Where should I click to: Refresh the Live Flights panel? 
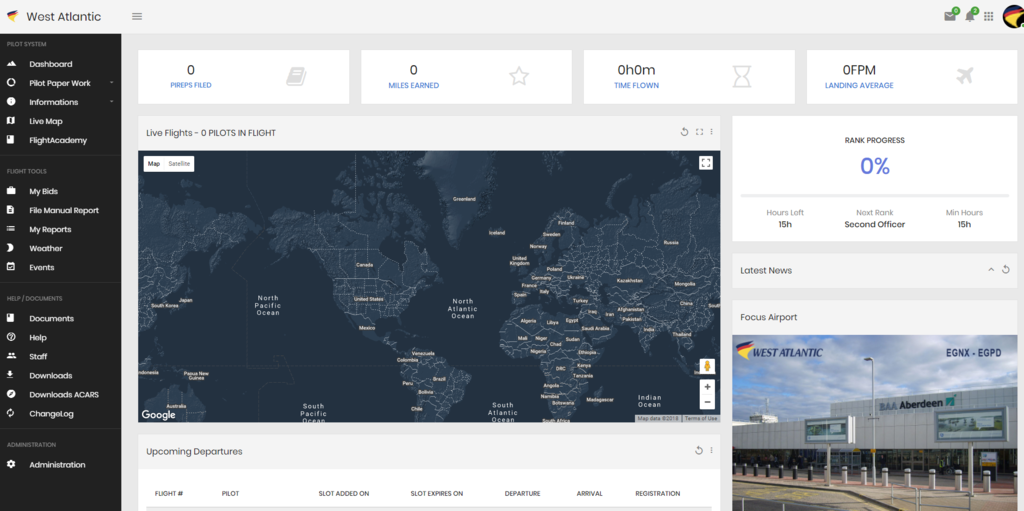coord(685,132)
